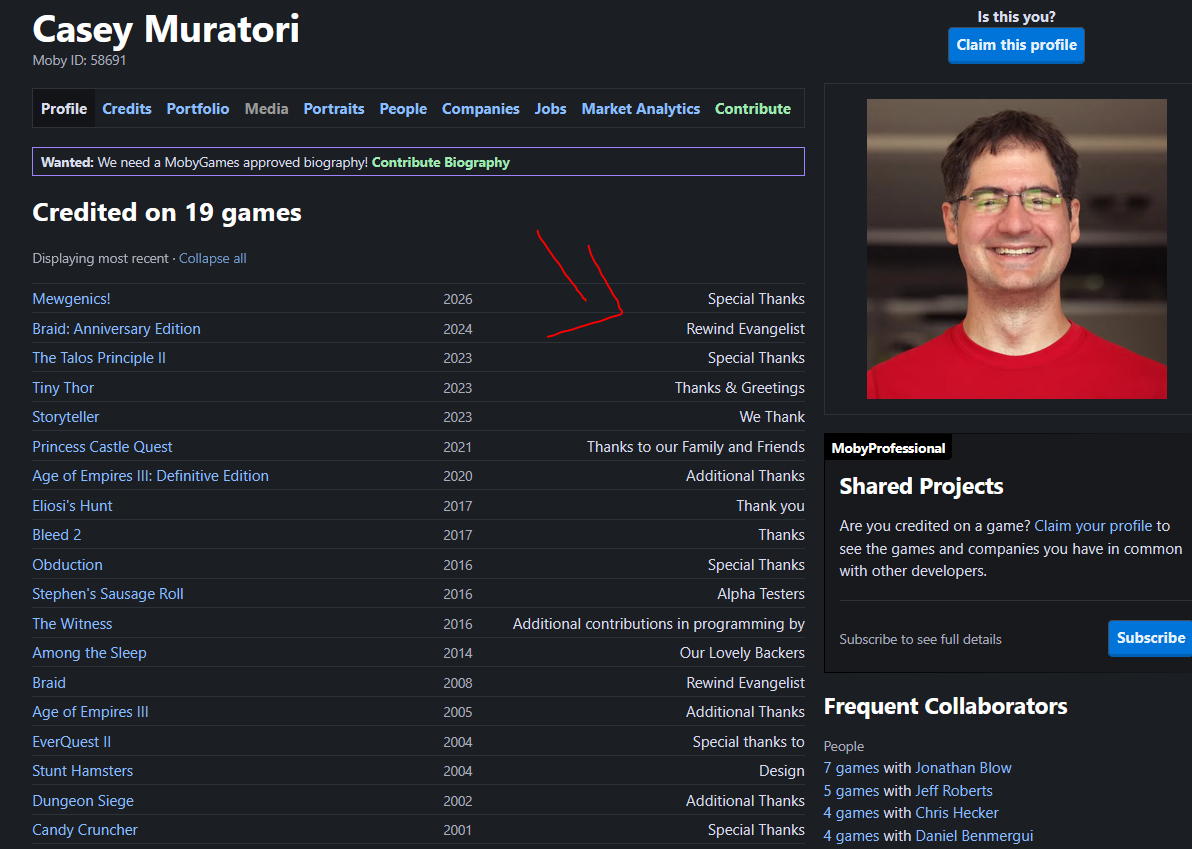This screenshot has height=849, width=1192.
Task: Open Jonathan Blow's profile link
Action: (963, 768)
